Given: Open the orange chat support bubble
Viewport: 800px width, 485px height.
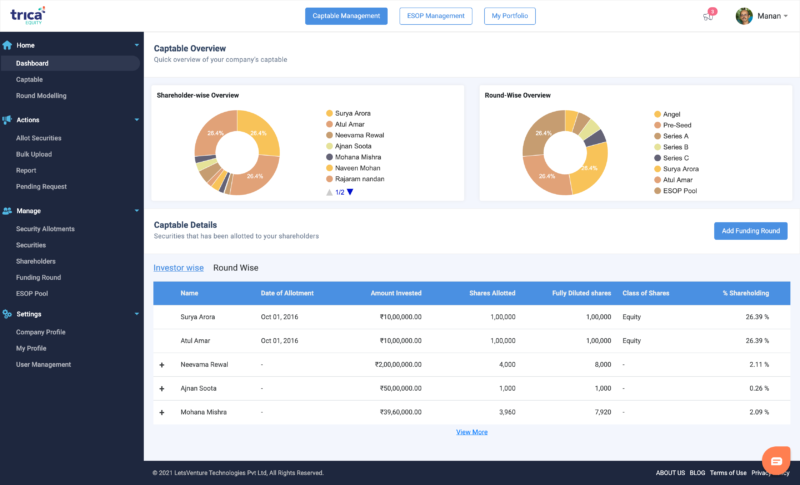Looking at the screenshot, I should click(x=776, y=461).
